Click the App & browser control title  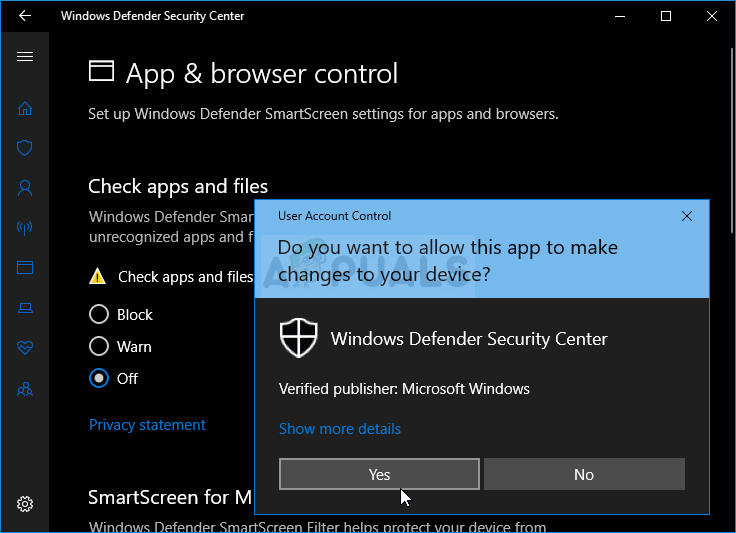pyautogui.click(x=262, y=74)
